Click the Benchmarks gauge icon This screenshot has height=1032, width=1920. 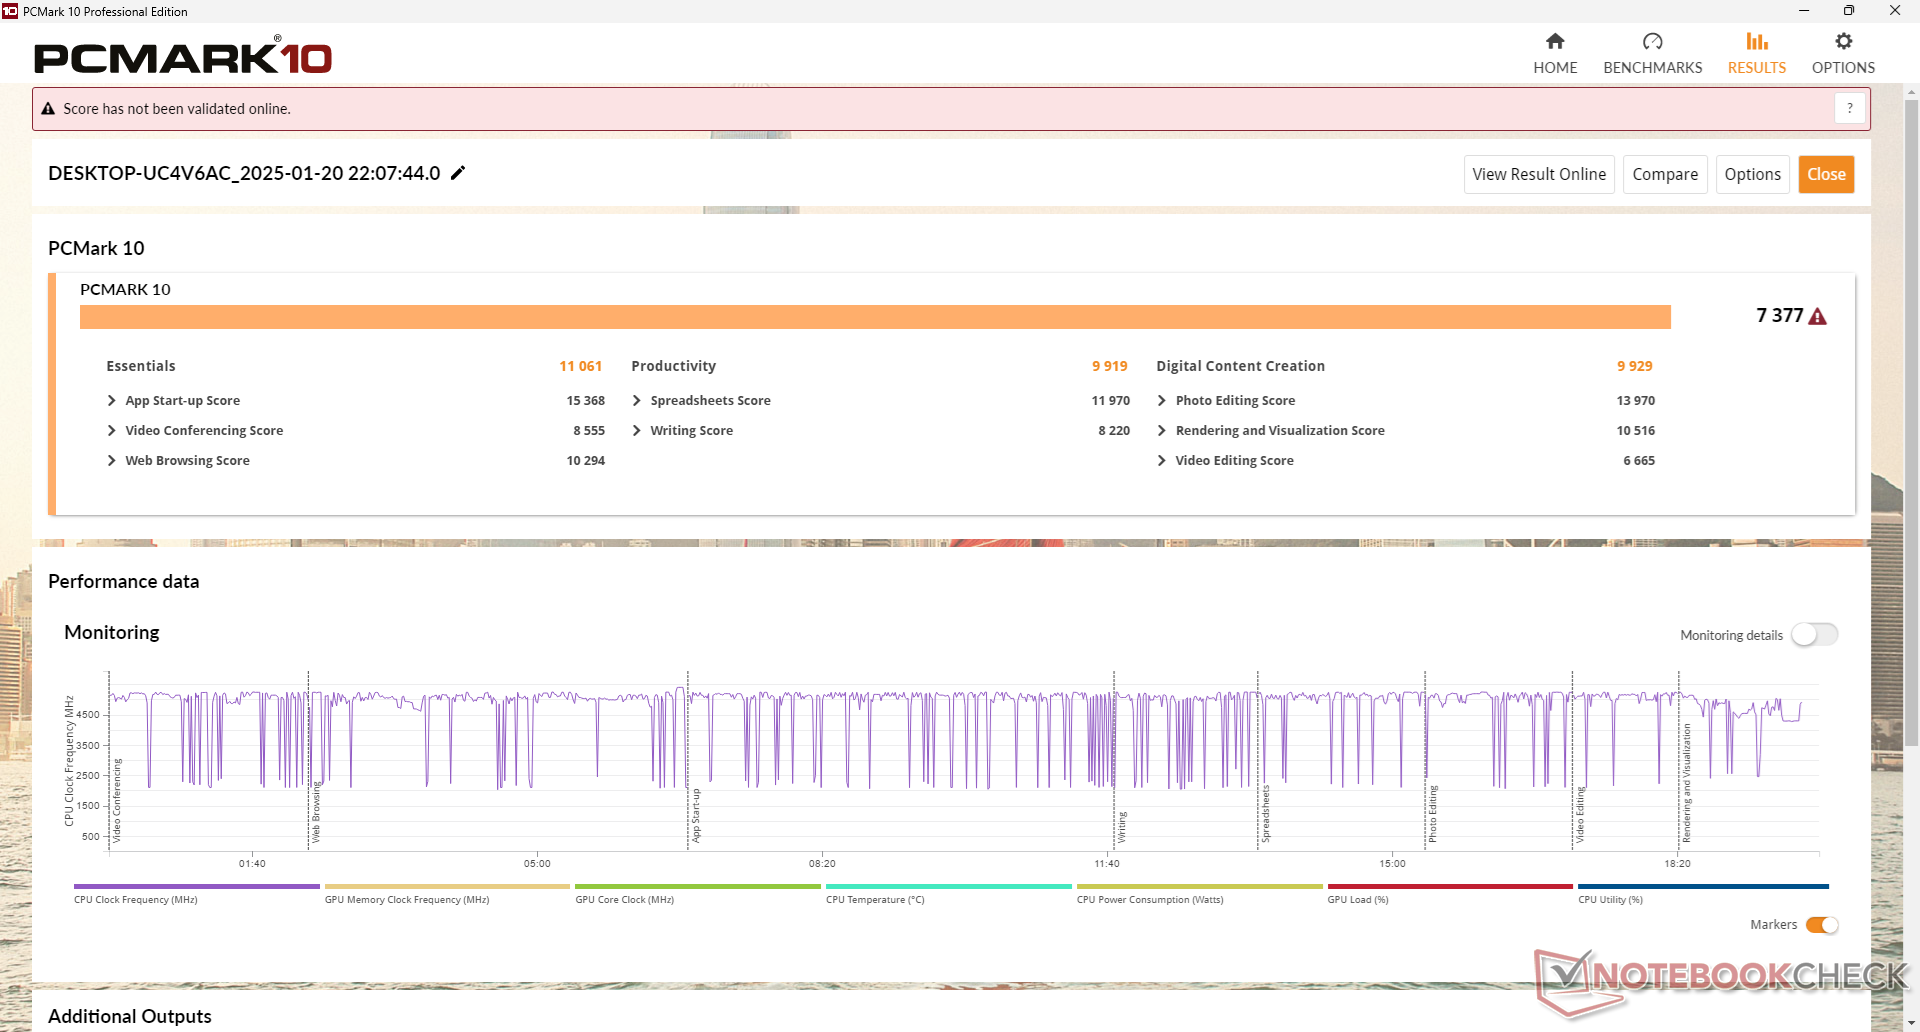pos(1652,41)
